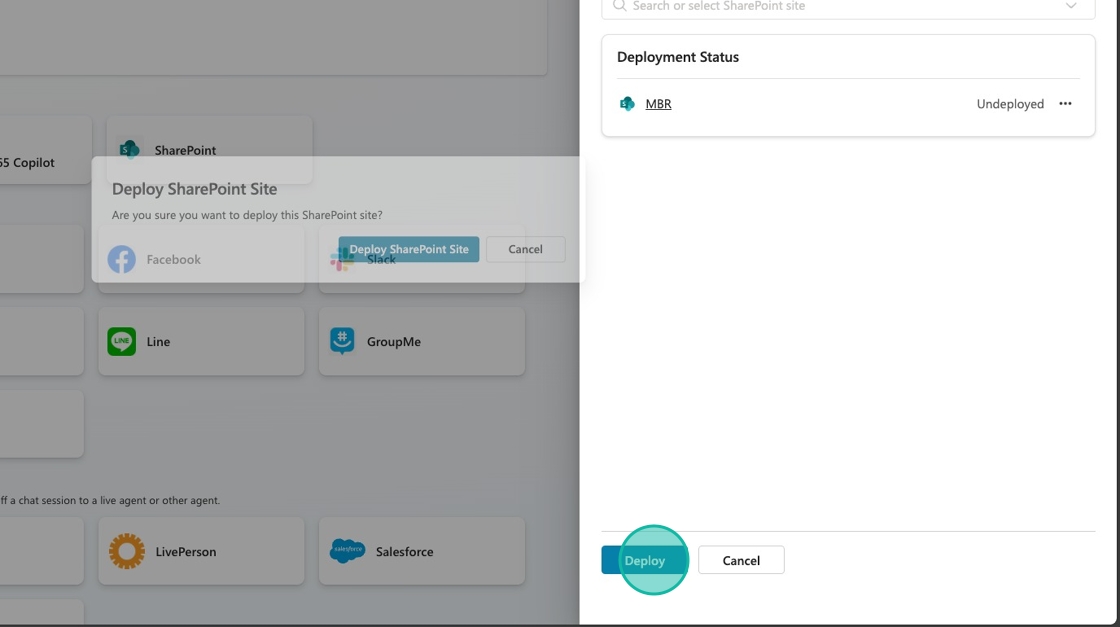1120x627 pixels.
Task: Click the SharePoint channel icon
Action: pyautogui.click(x=130, y=150)
